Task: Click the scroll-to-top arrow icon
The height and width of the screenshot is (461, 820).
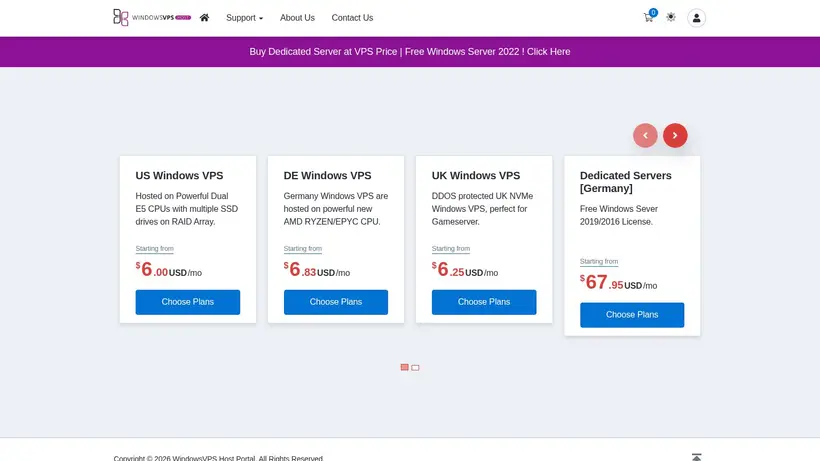Action: 696,457
